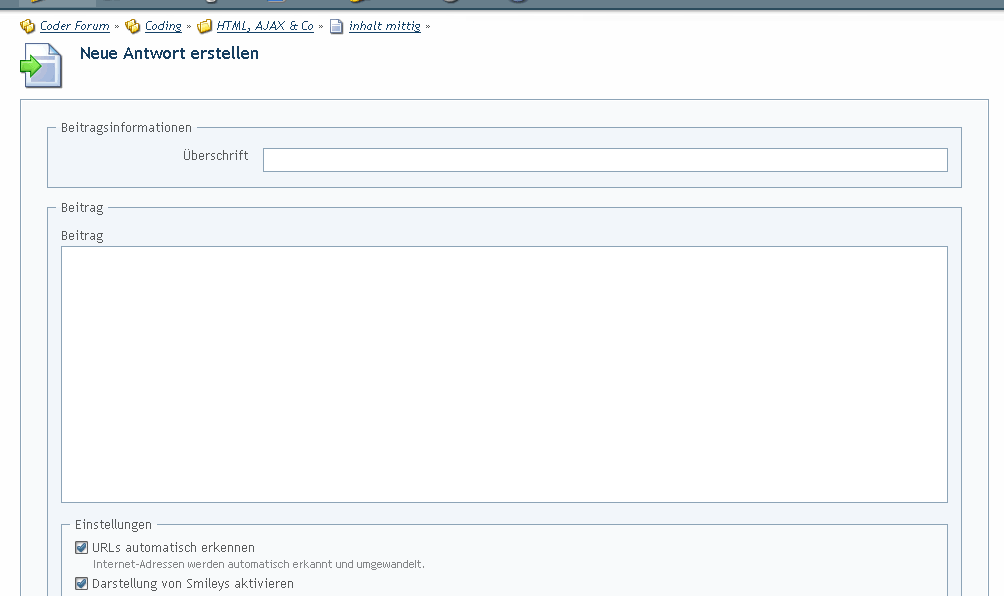
Task: Click the HTML, AJAX & Co folder icon
Action: (205, 27)
